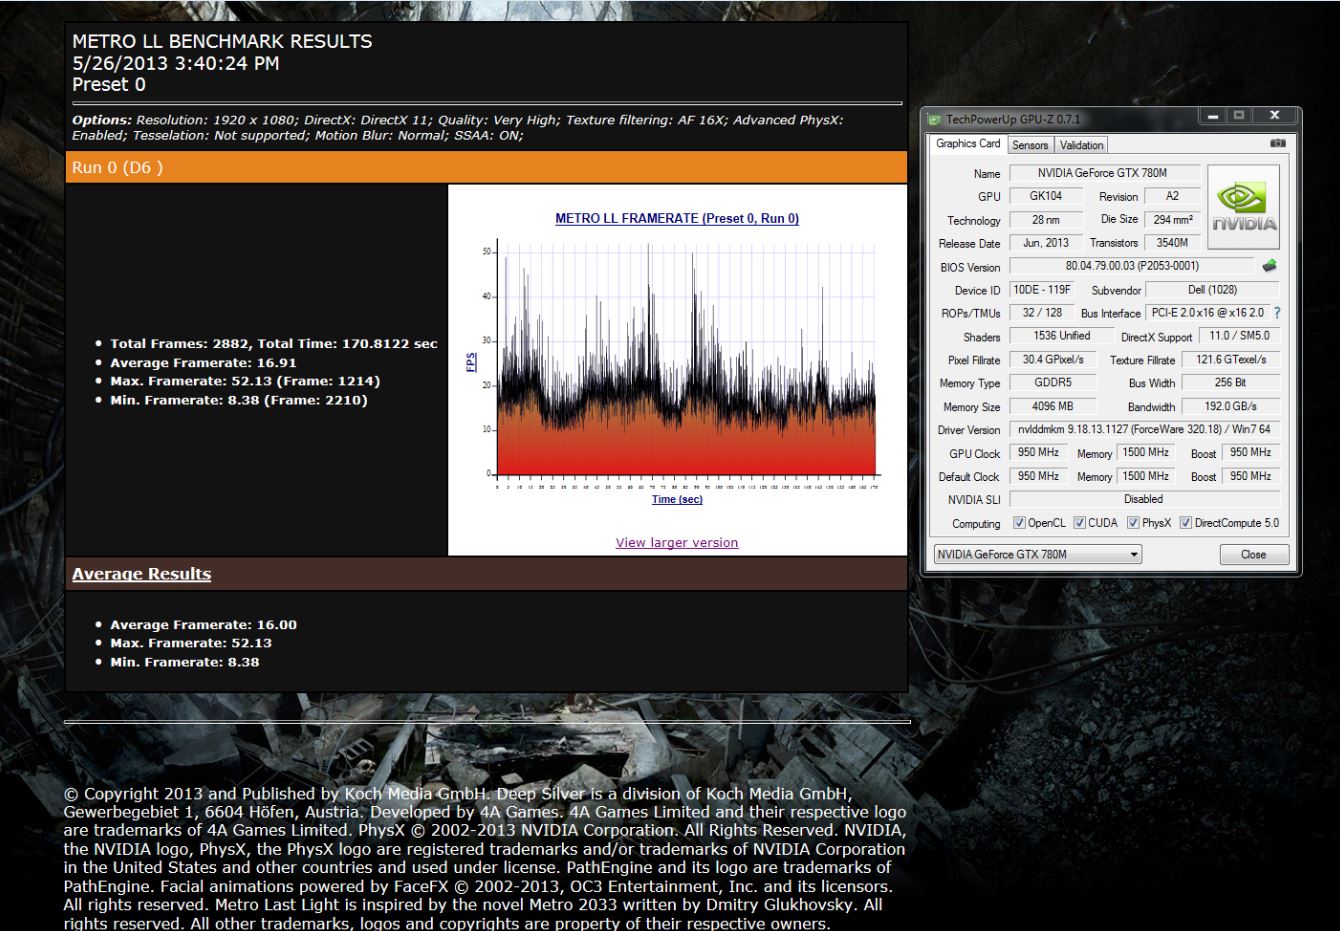Toggle the OpenCL checkbox
This screenshot has width=1340, height=931.
click(1019, 522)
